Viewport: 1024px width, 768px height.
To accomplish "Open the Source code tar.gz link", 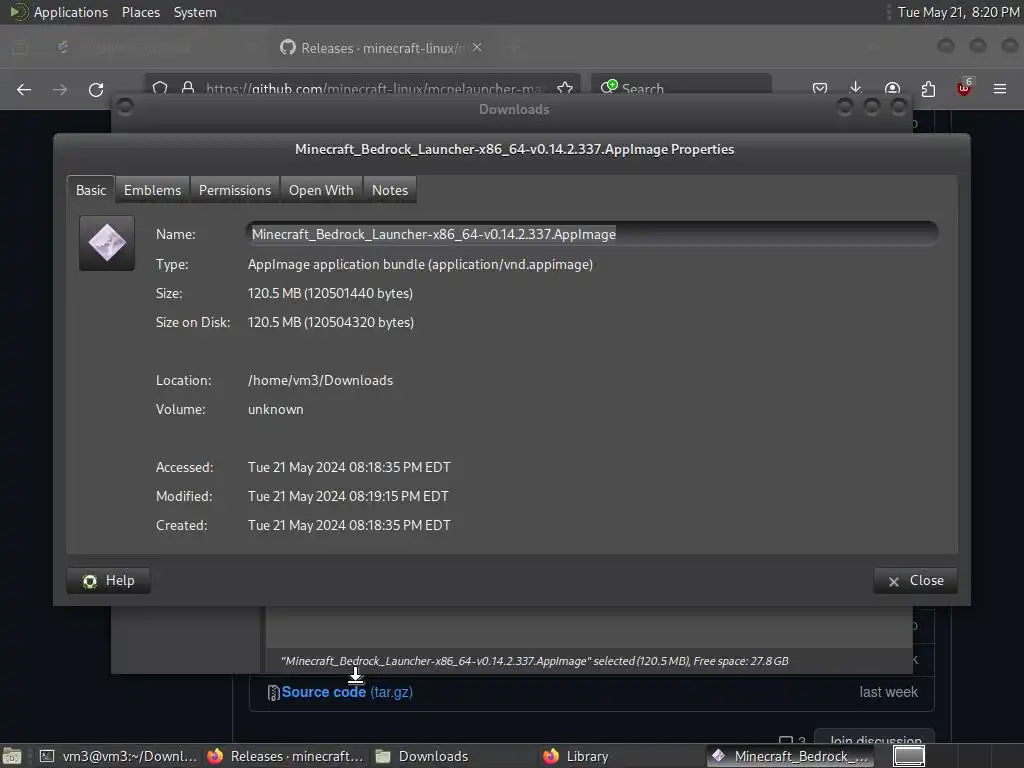I will point(347,692).
